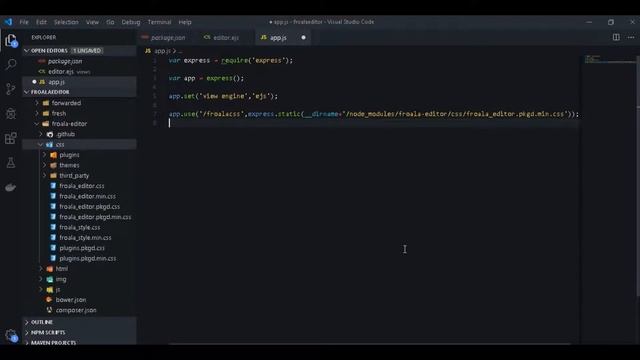
Task: Open the Help menu
Action: (x=185, y=22)
